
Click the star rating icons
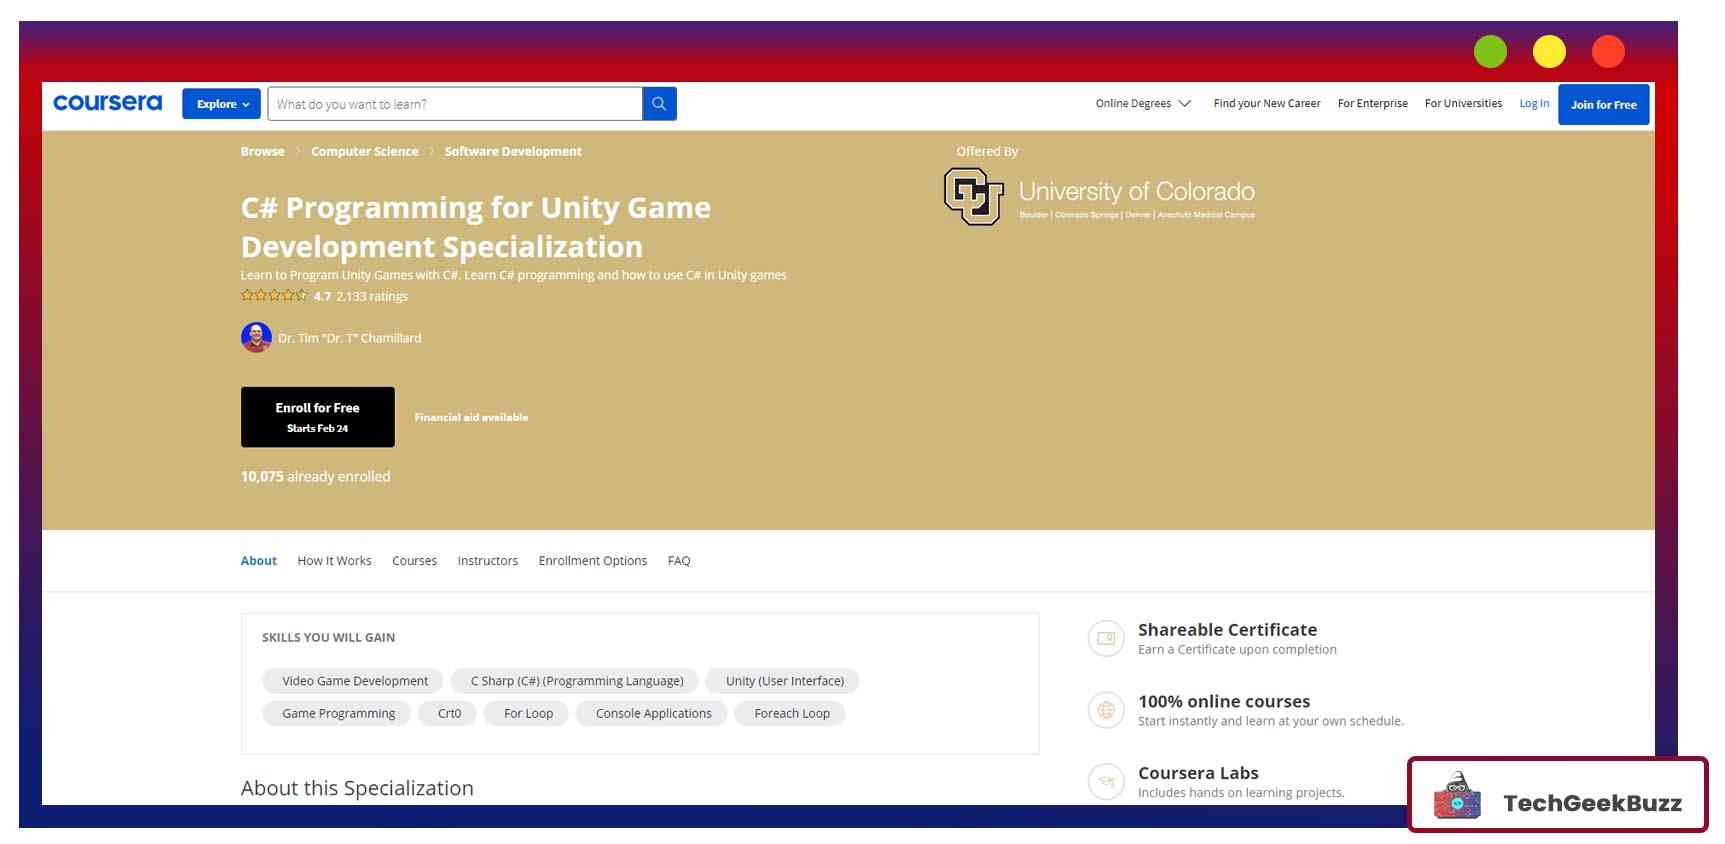274,296
